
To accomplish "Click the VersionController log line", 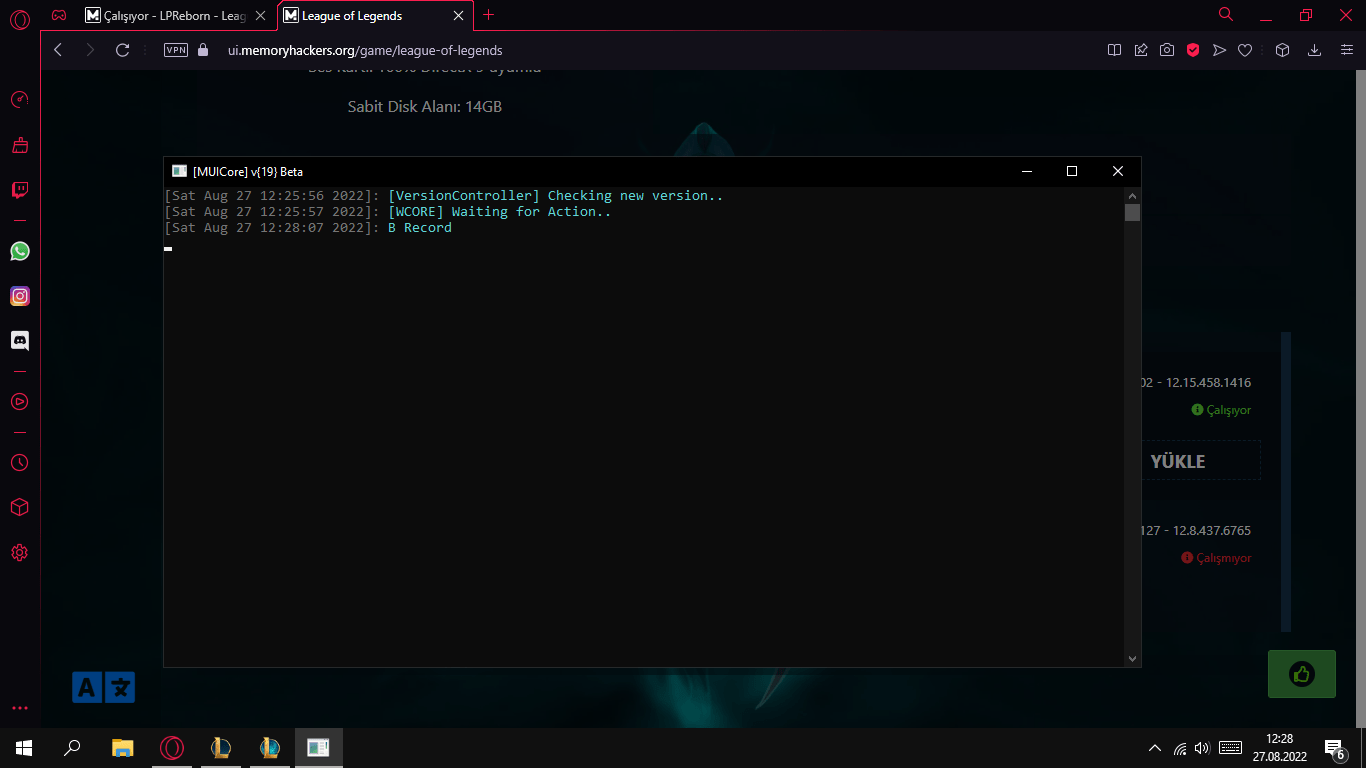I will click(444, 196).
